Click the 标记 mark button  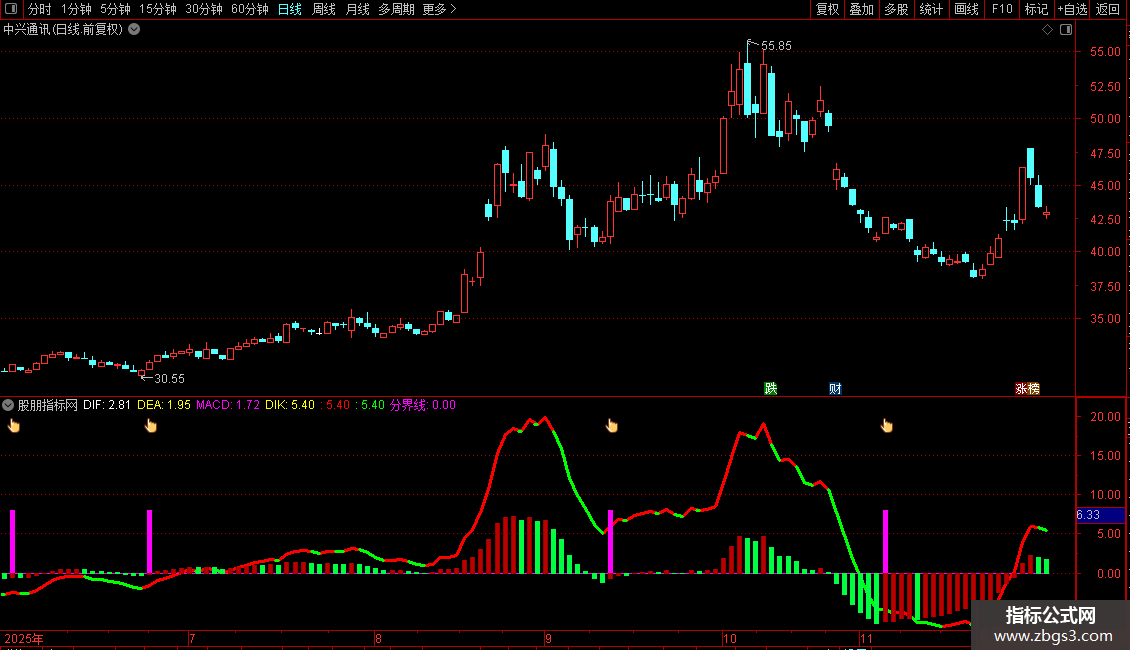coord(1036,9)
